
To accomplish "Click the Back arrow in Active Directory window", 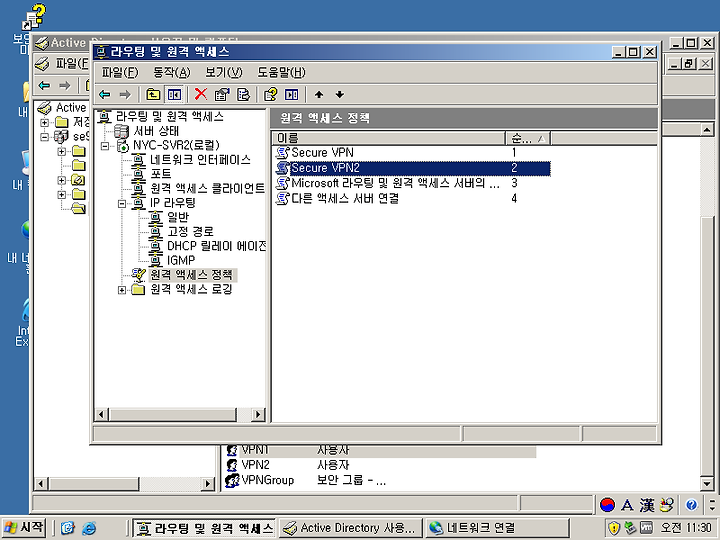I will (45, 85).
